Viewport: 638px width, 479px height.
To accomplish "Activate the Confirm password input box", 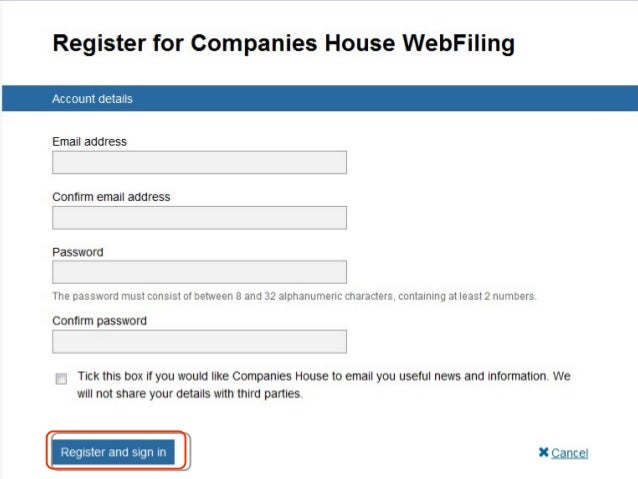I will click(199, 341).
